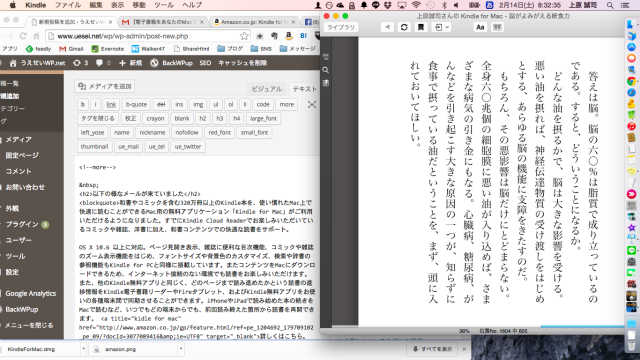Screen dimensions: 640x360
Task: Open the Evernote bookmark
Action: (107, 49)
